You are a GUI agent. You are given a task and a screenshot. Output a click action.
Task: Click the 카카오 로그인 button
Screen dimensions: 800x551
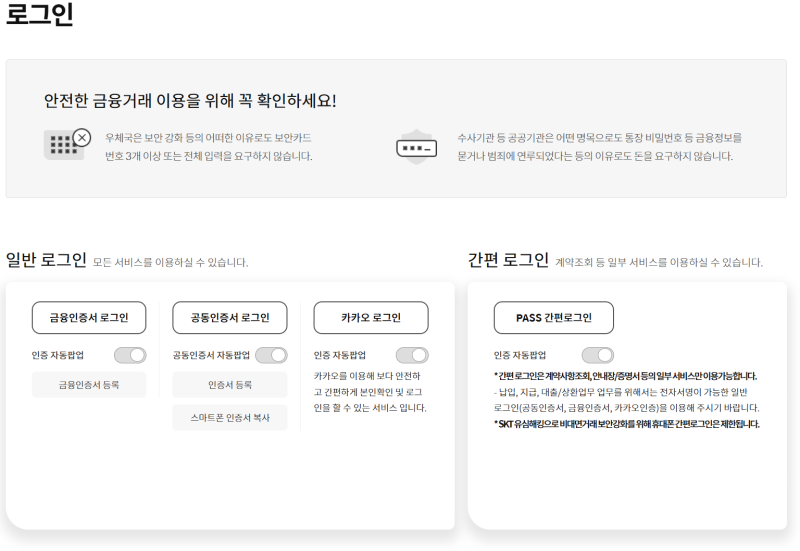[371, 317]
